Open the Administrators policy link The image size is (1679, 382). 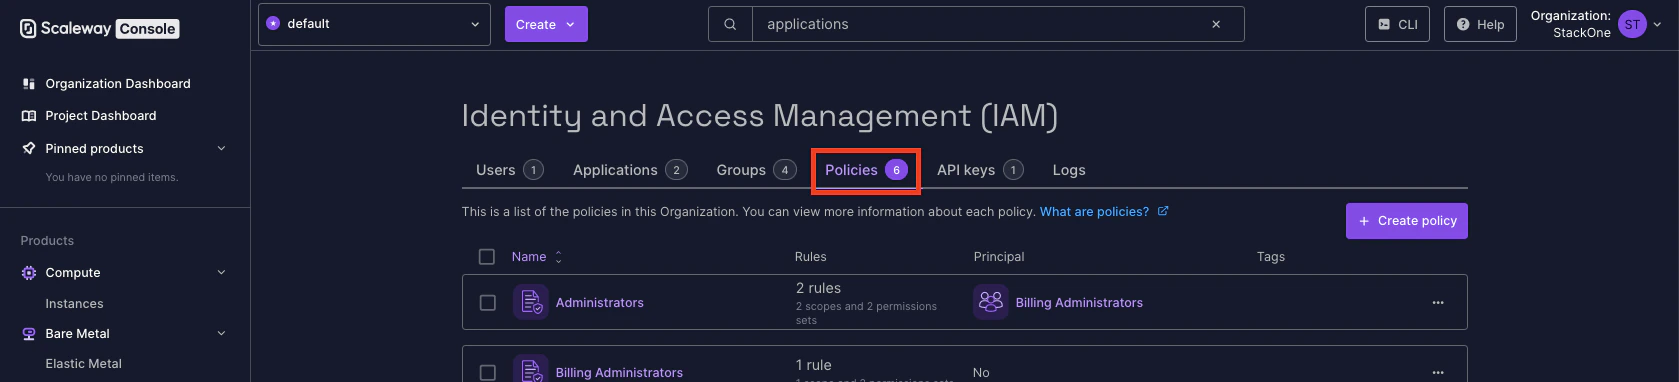tap(600, 303)
